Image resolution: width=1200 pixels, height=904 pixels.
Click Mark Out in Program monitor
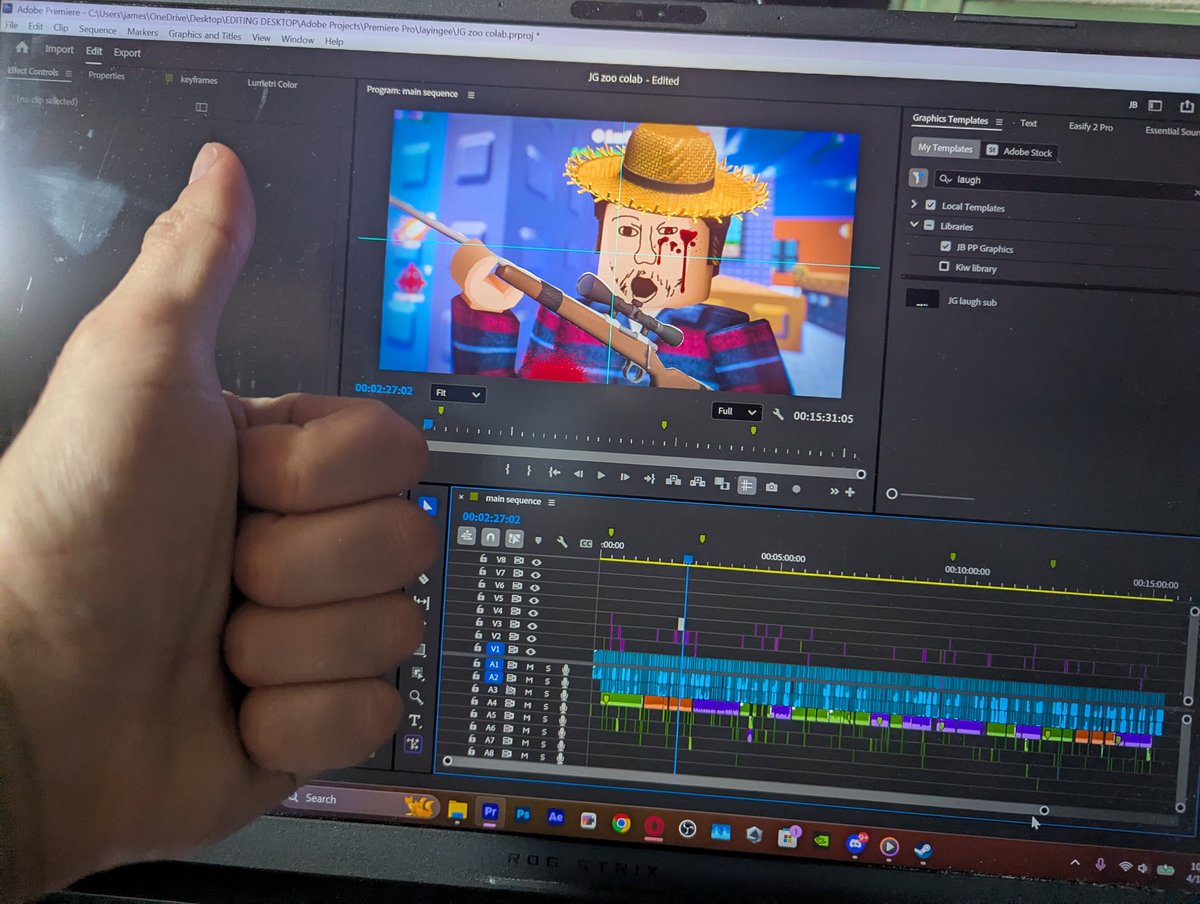[x=529, y=471]
